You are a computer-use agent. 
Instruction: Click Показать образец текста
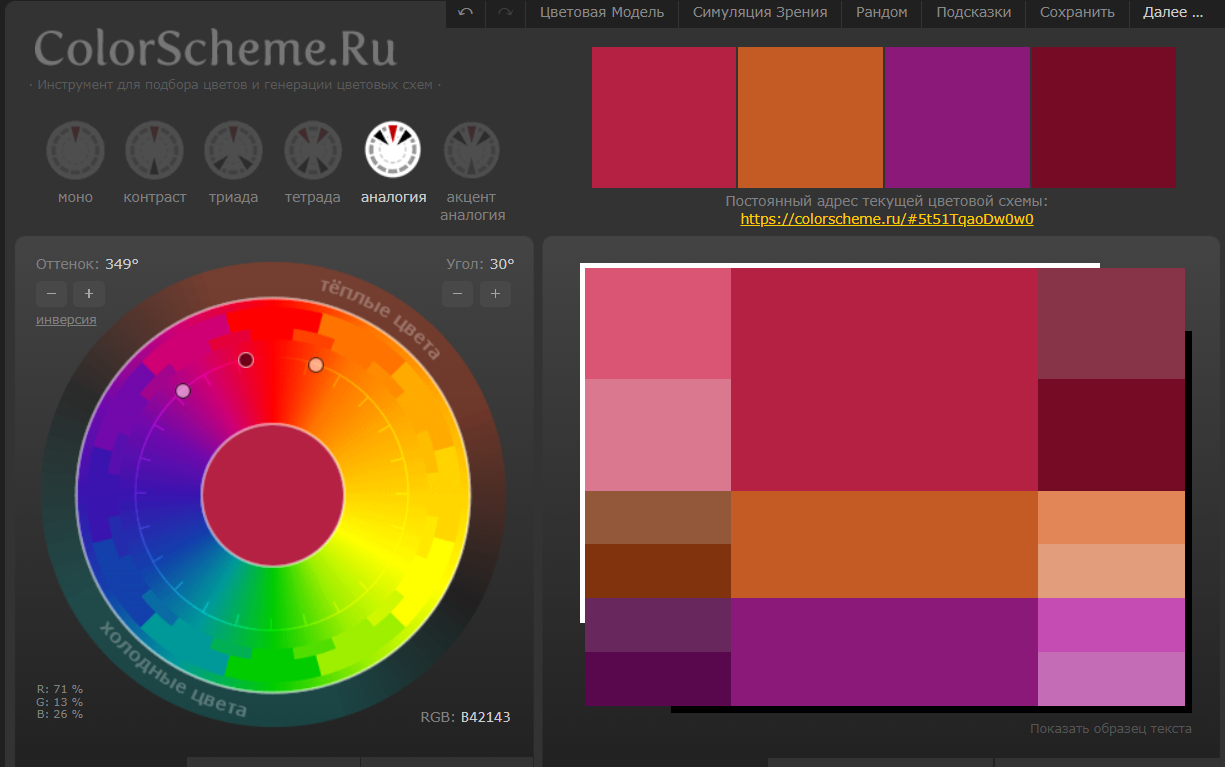coord(1110,729)
